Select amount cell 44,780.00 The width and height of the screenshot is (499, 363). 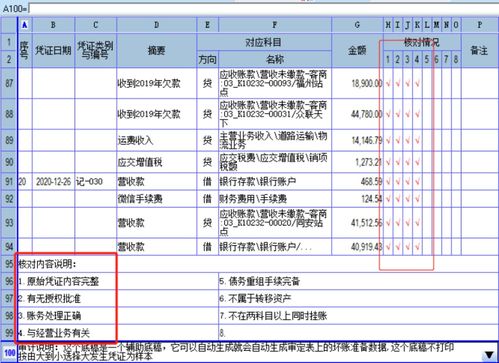click(357, 114)
